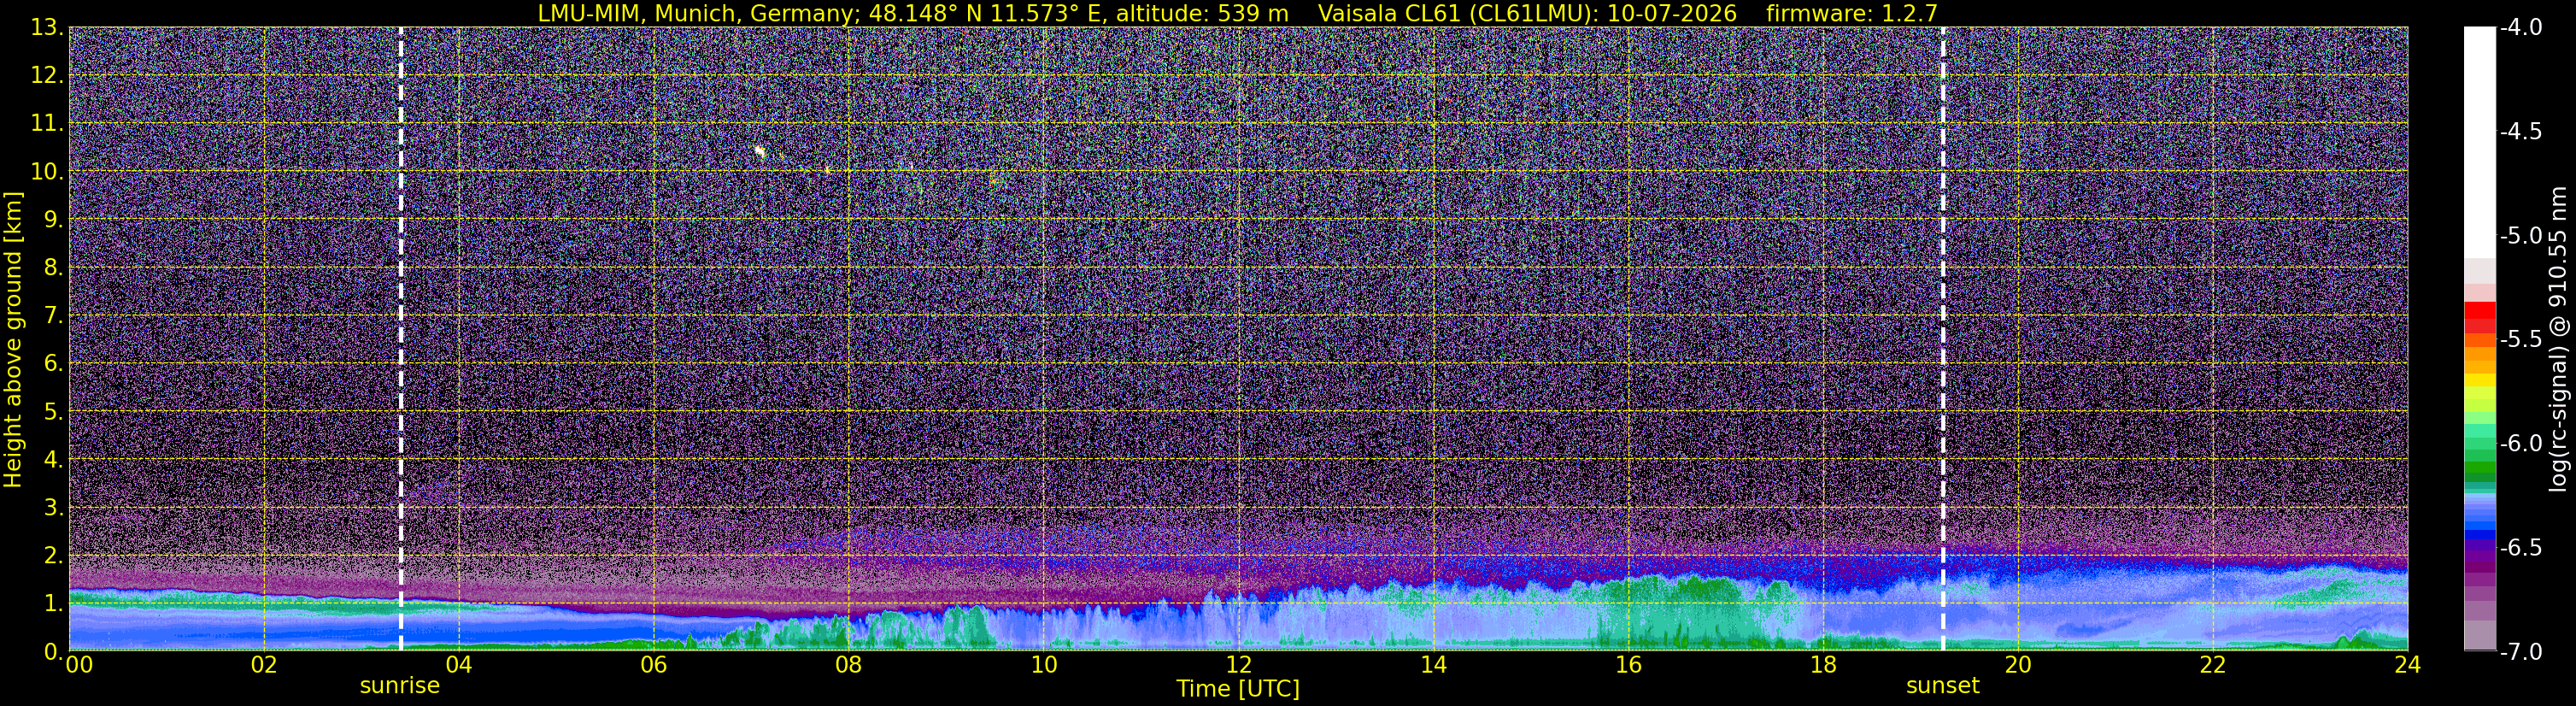2576x706 pixels.
Task: Click the 'Vaisala CL61 (CL61LMU): 10-07-2026' label
Action: pos(1527,13)
